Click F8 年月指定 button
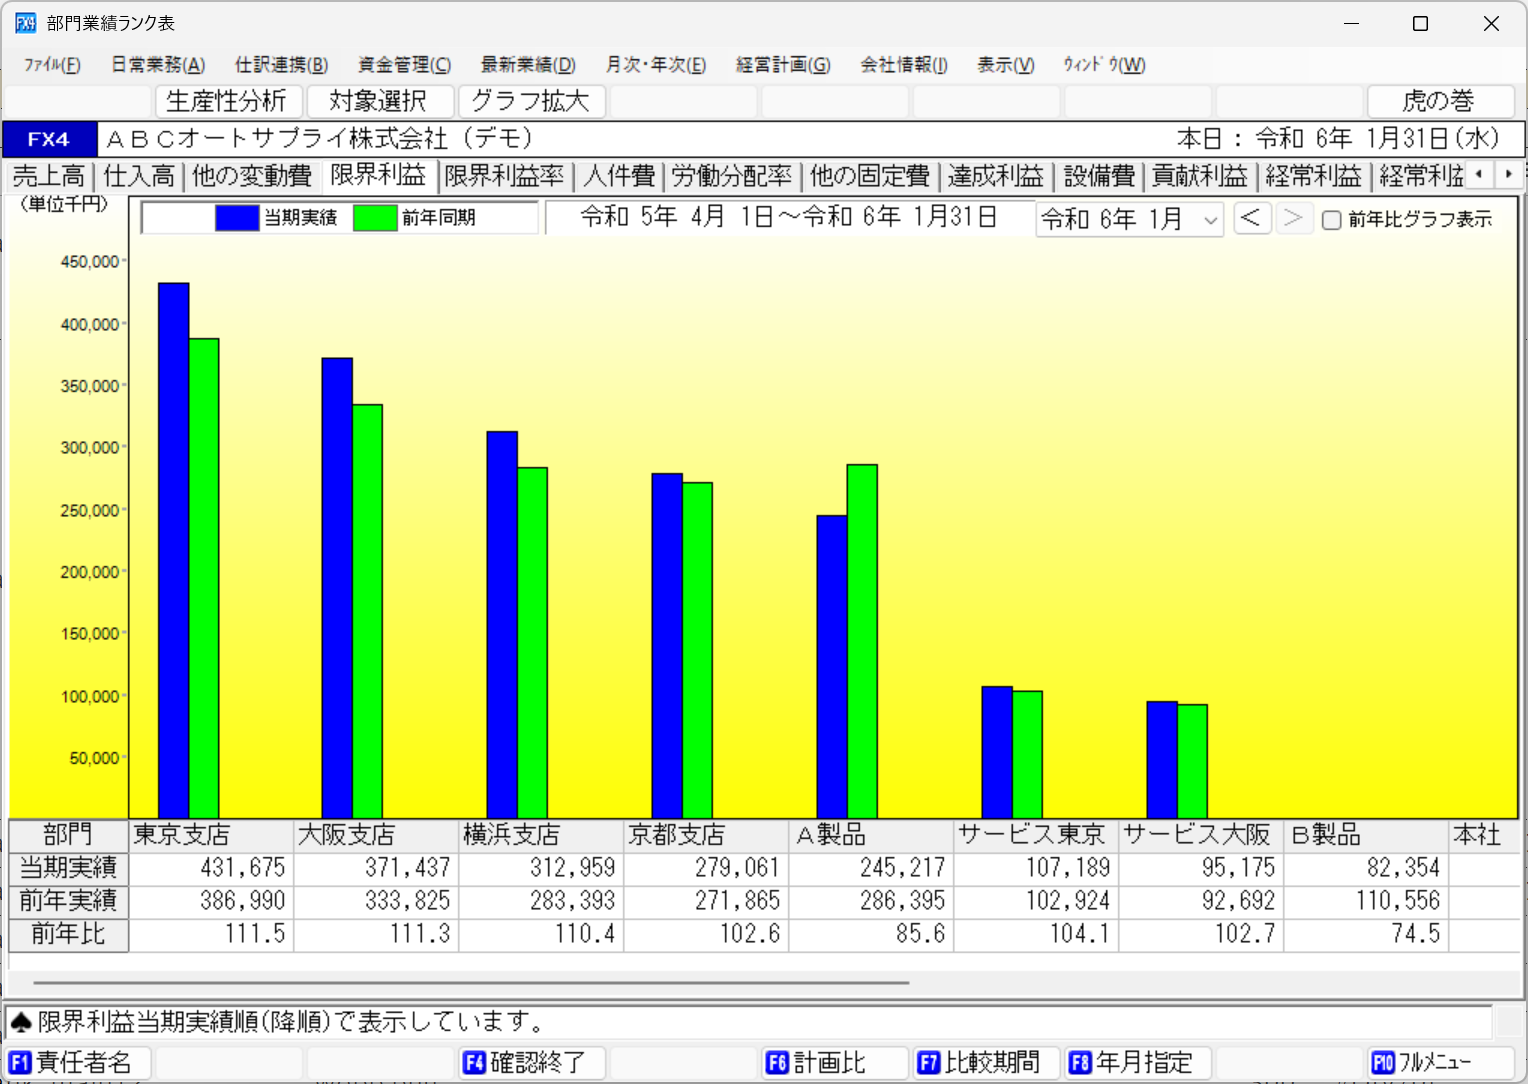Viewport: 1528px width, 1084px height. tap(1138, 1062)
